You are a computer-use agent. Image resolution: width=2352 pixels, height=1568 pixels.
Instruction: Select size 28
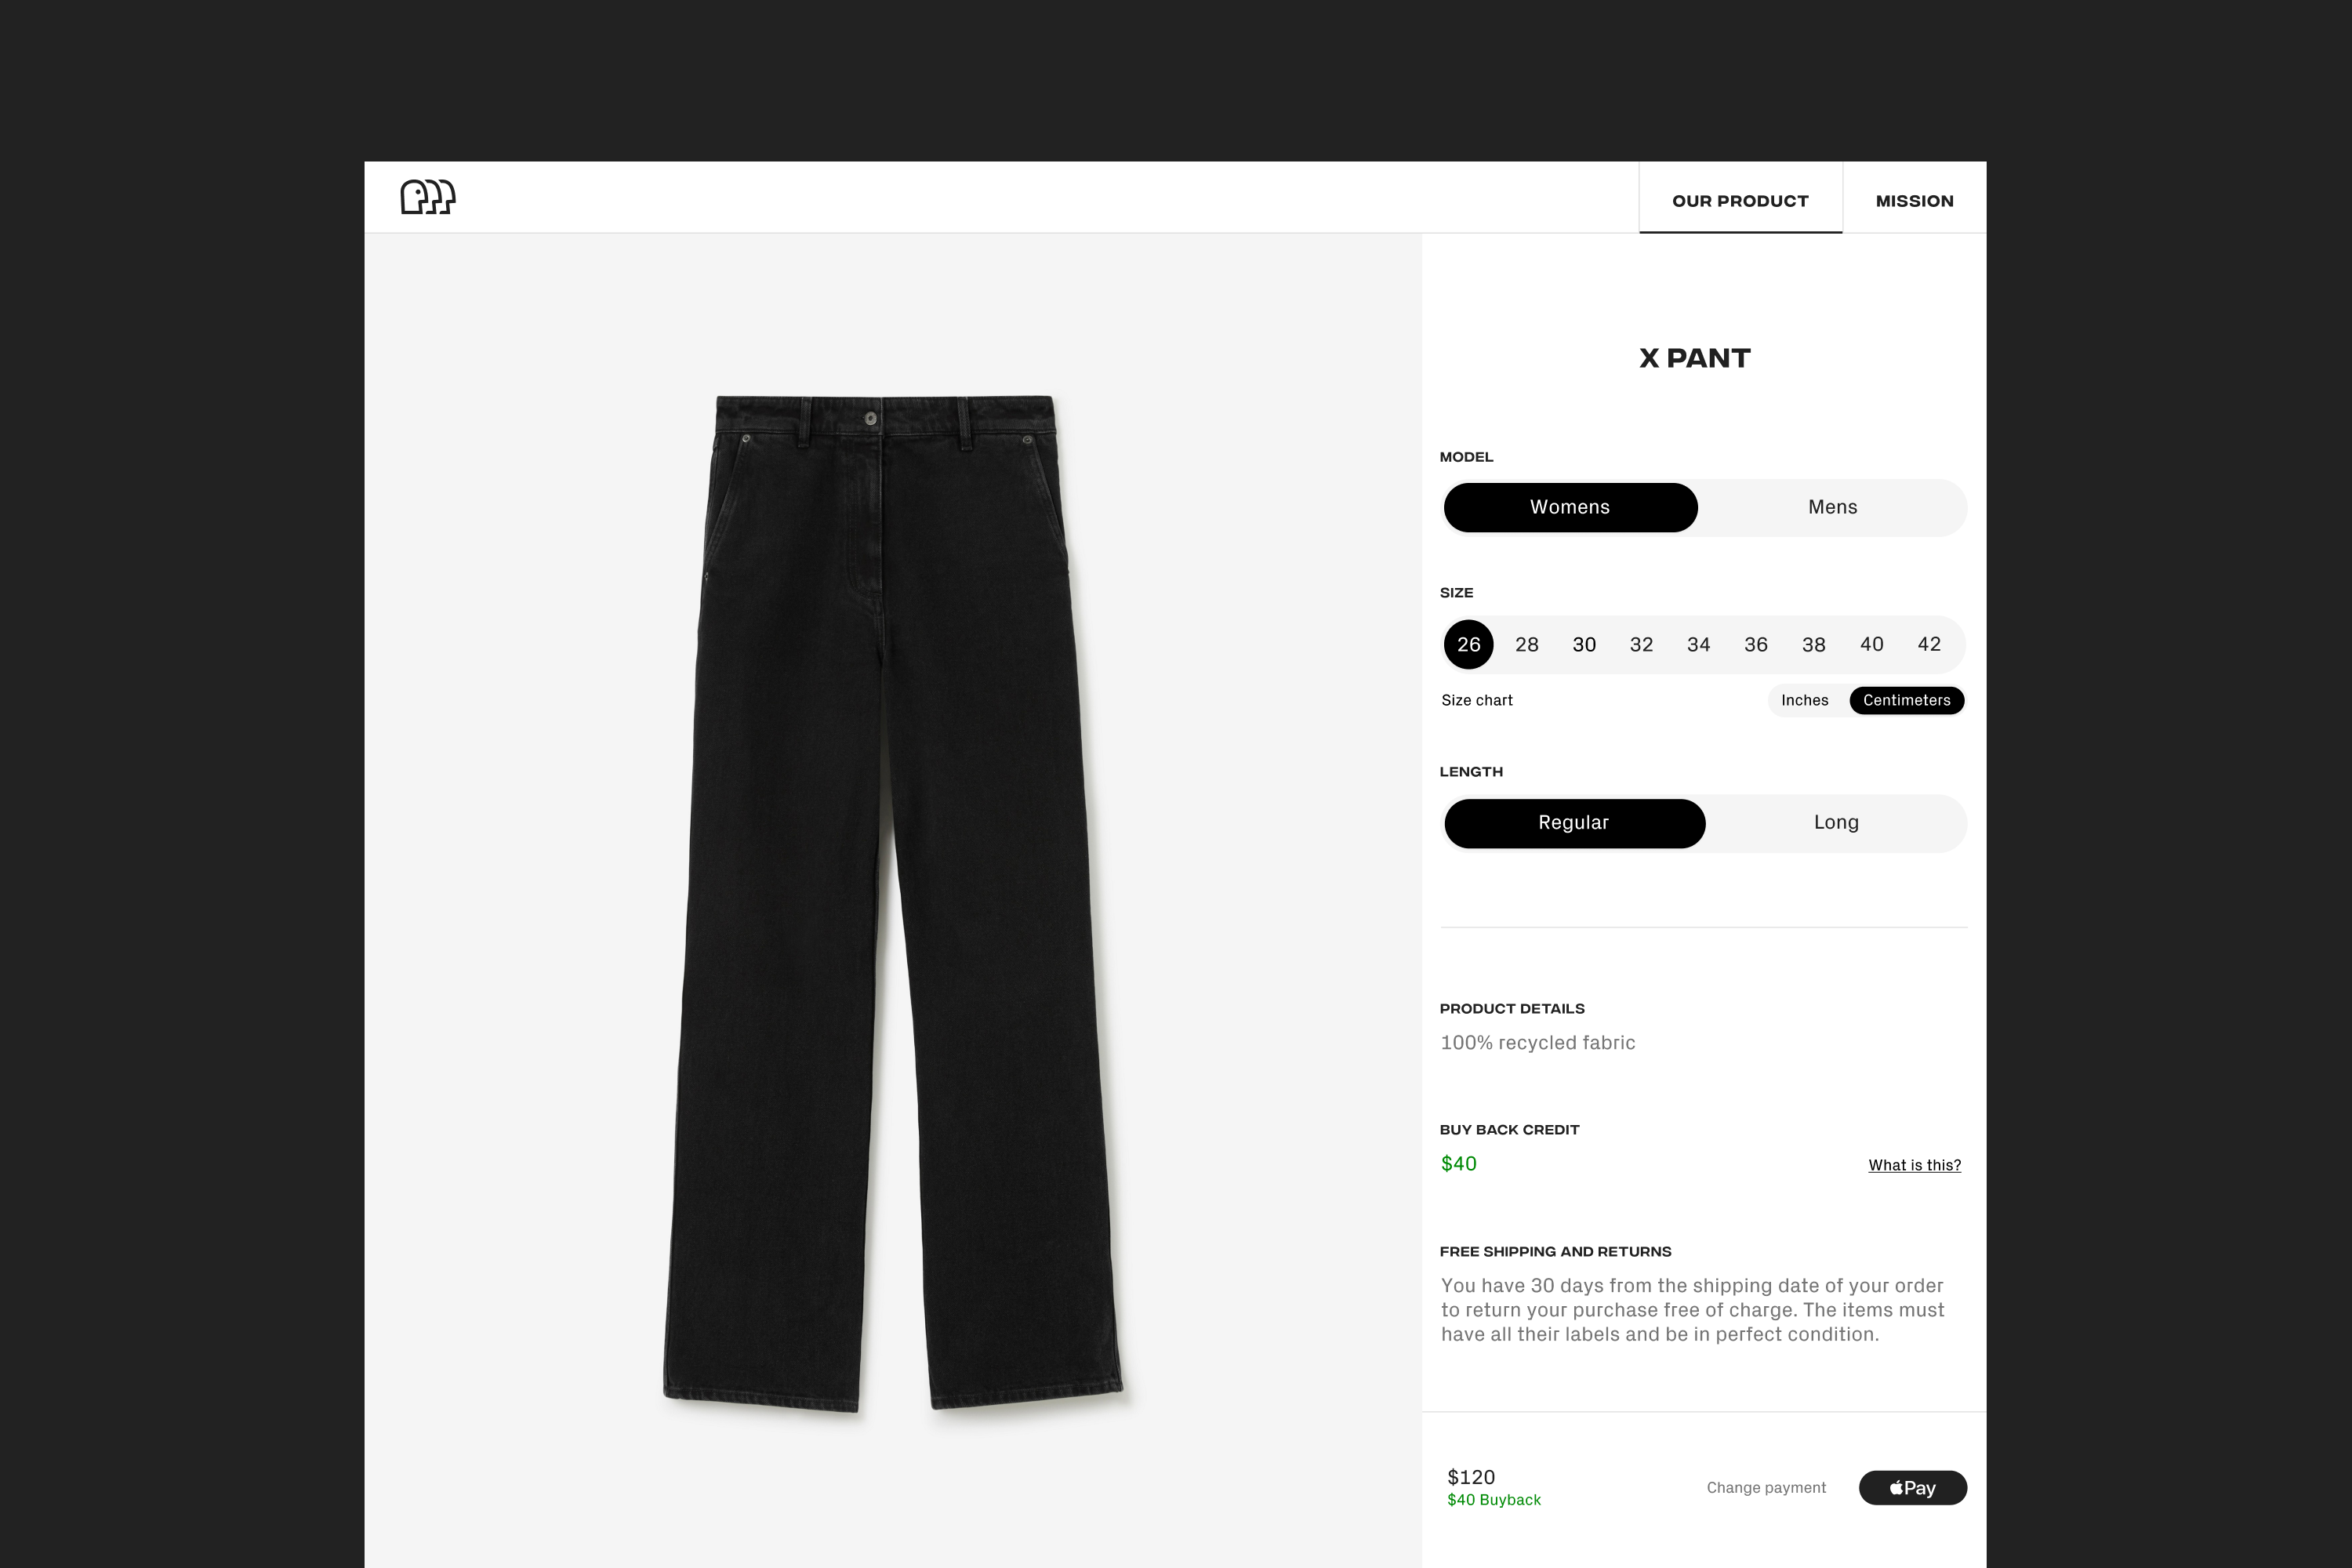click(1526, 644)
